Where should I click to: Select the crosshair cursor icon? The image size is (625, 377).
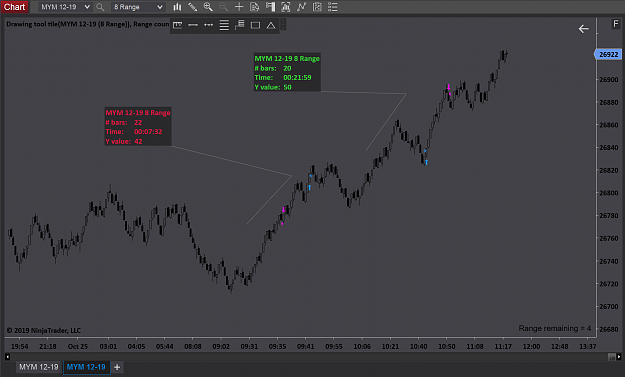[239, 7]
